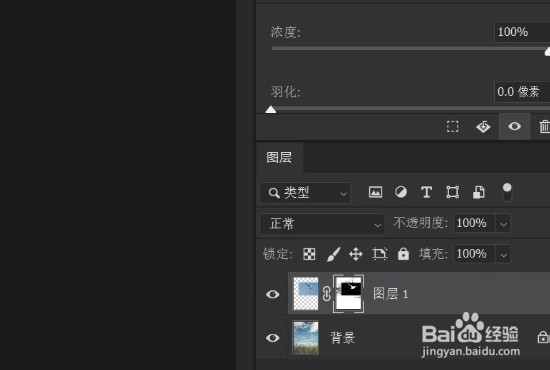Lock image pixels brush icon

[333, 254]
